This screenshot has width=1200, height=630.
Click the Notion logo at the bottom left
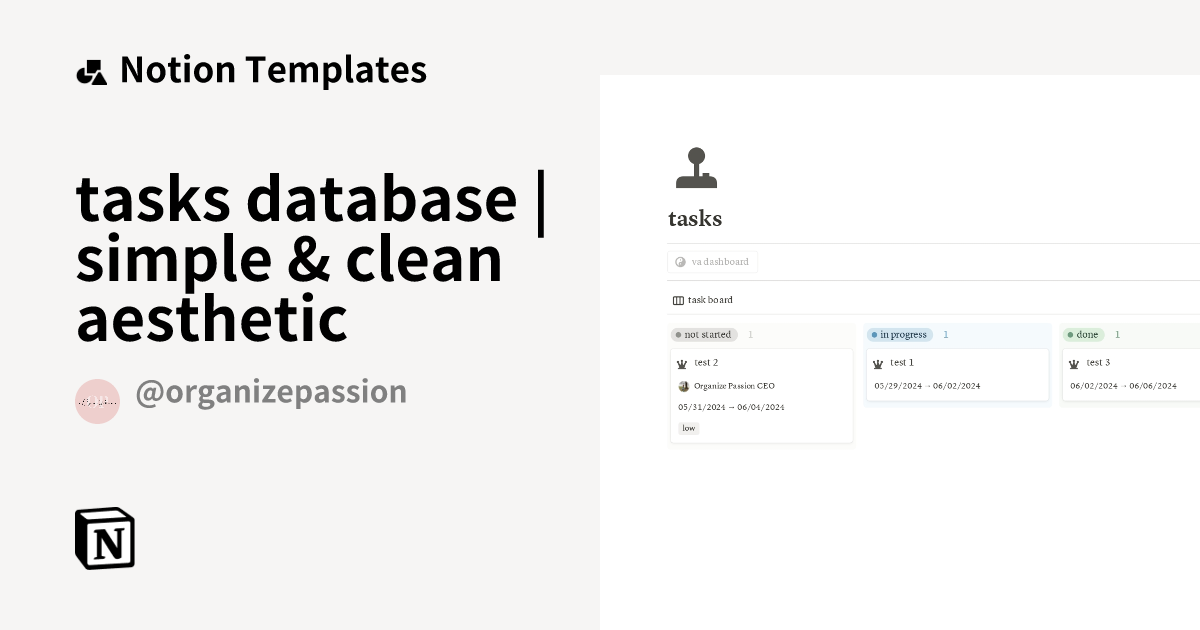pyautogui.click(x=105, y=538)
